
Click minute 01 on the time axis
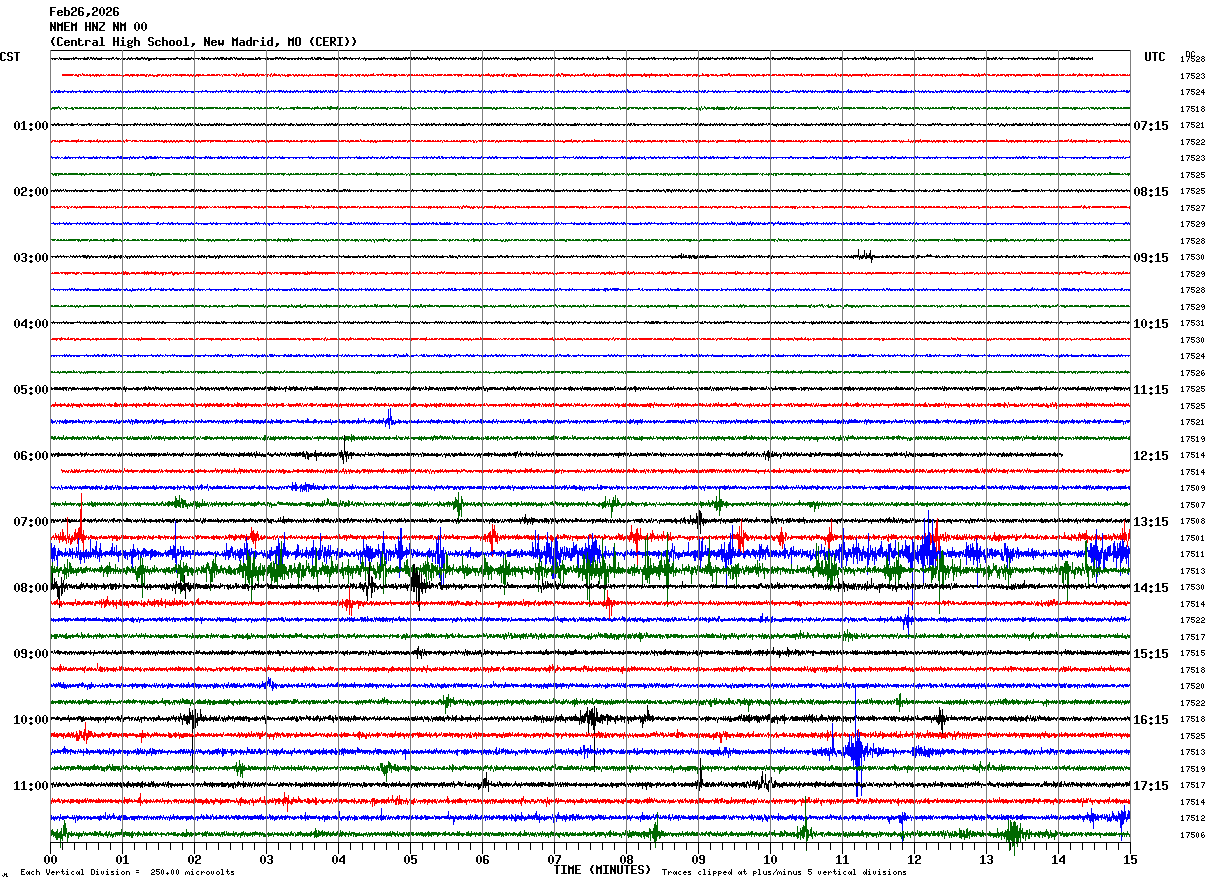coord(122,859)
